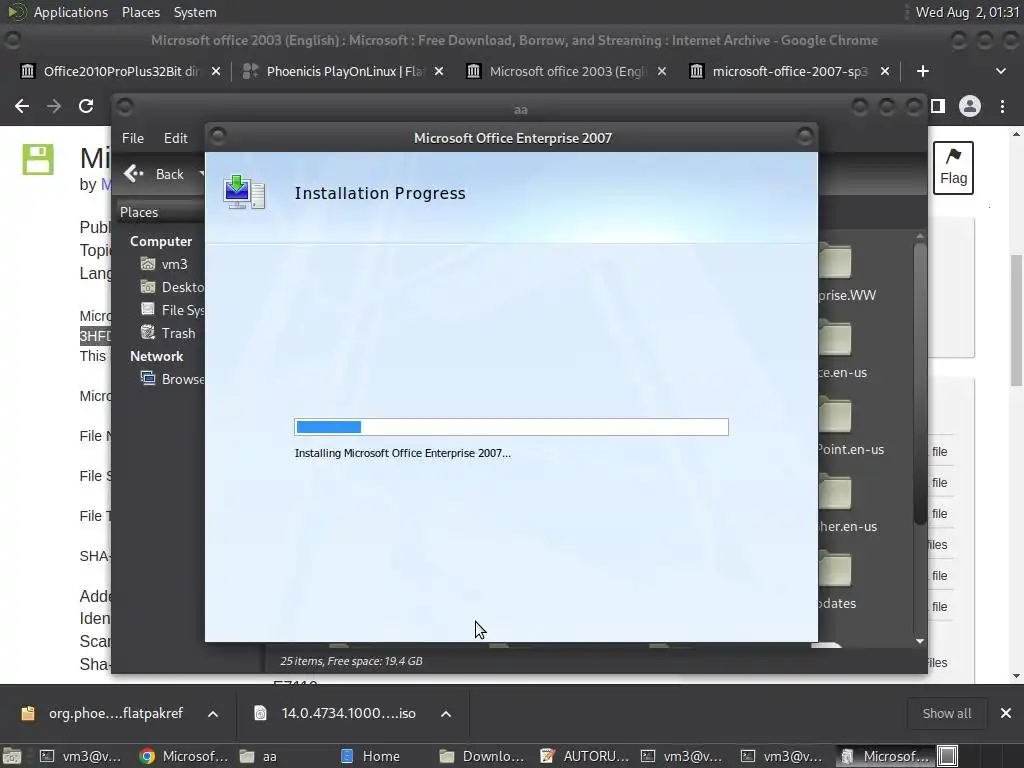Open org.phoe...flatpakref download item
The image size is (1024, 768).
tap(103, 713)
